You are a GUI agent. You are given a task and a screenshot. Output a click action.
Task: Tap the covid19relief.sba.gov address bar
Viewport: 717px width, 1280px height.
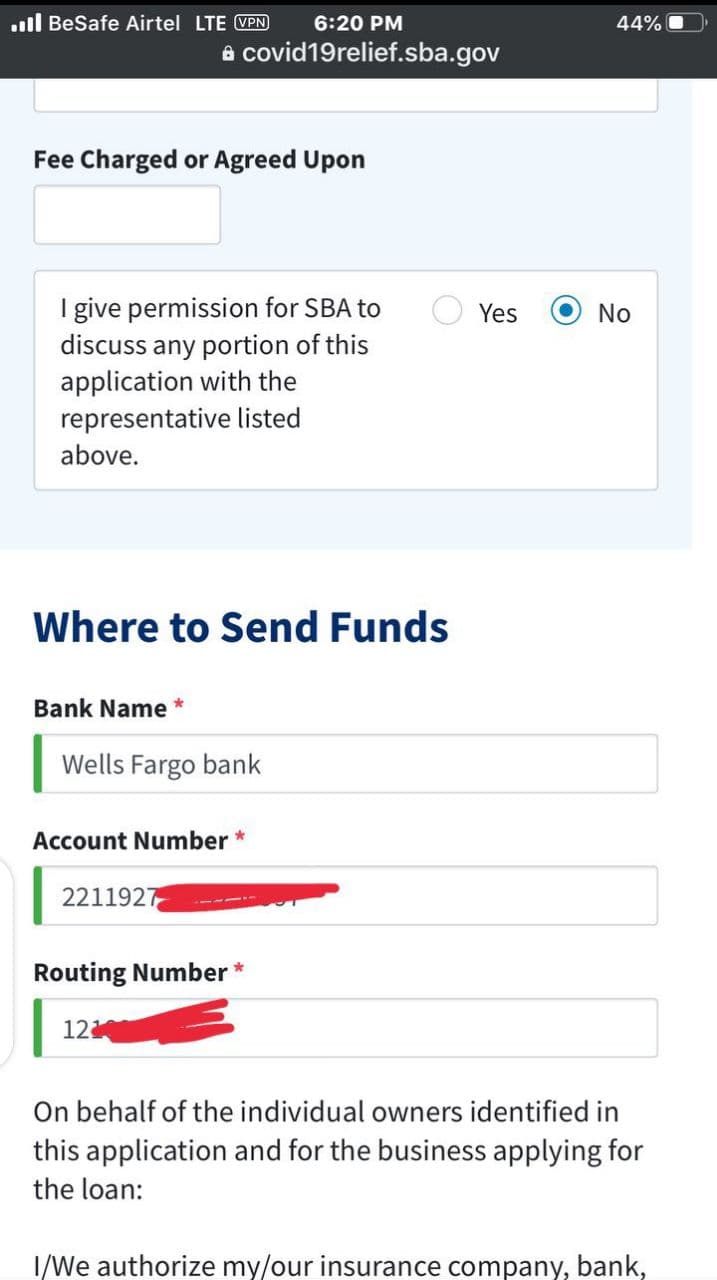pyautogui.click(x=370, y=53)
